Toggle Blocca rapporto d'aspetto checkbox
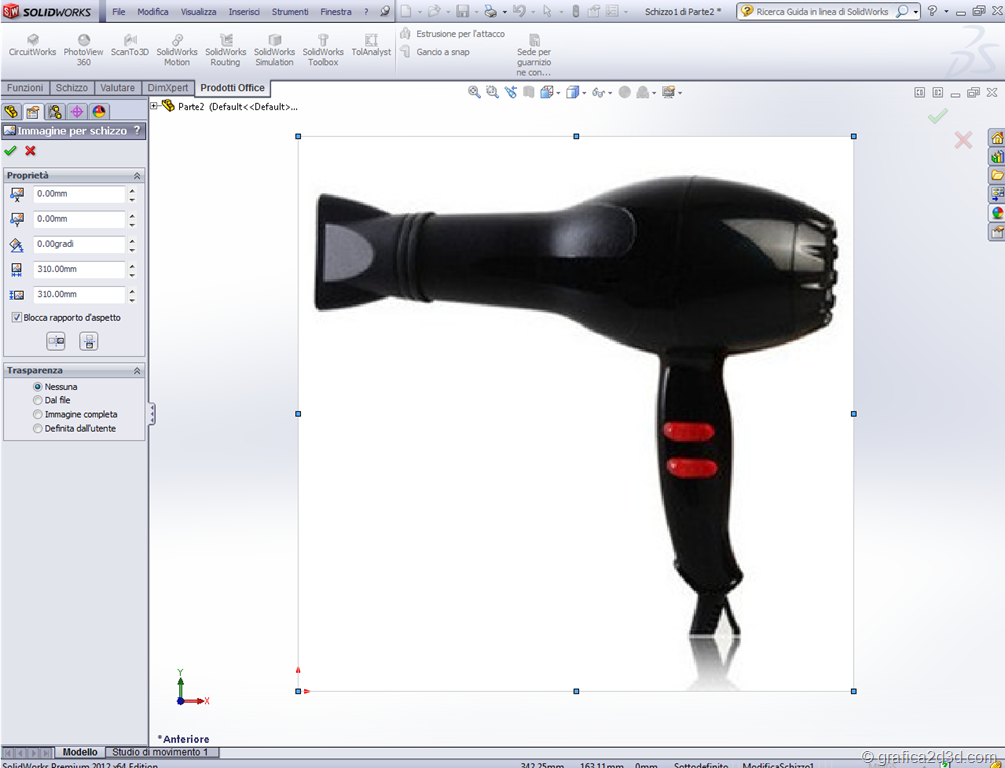The height and width of the screenshot is (768, 1005). 17,317
